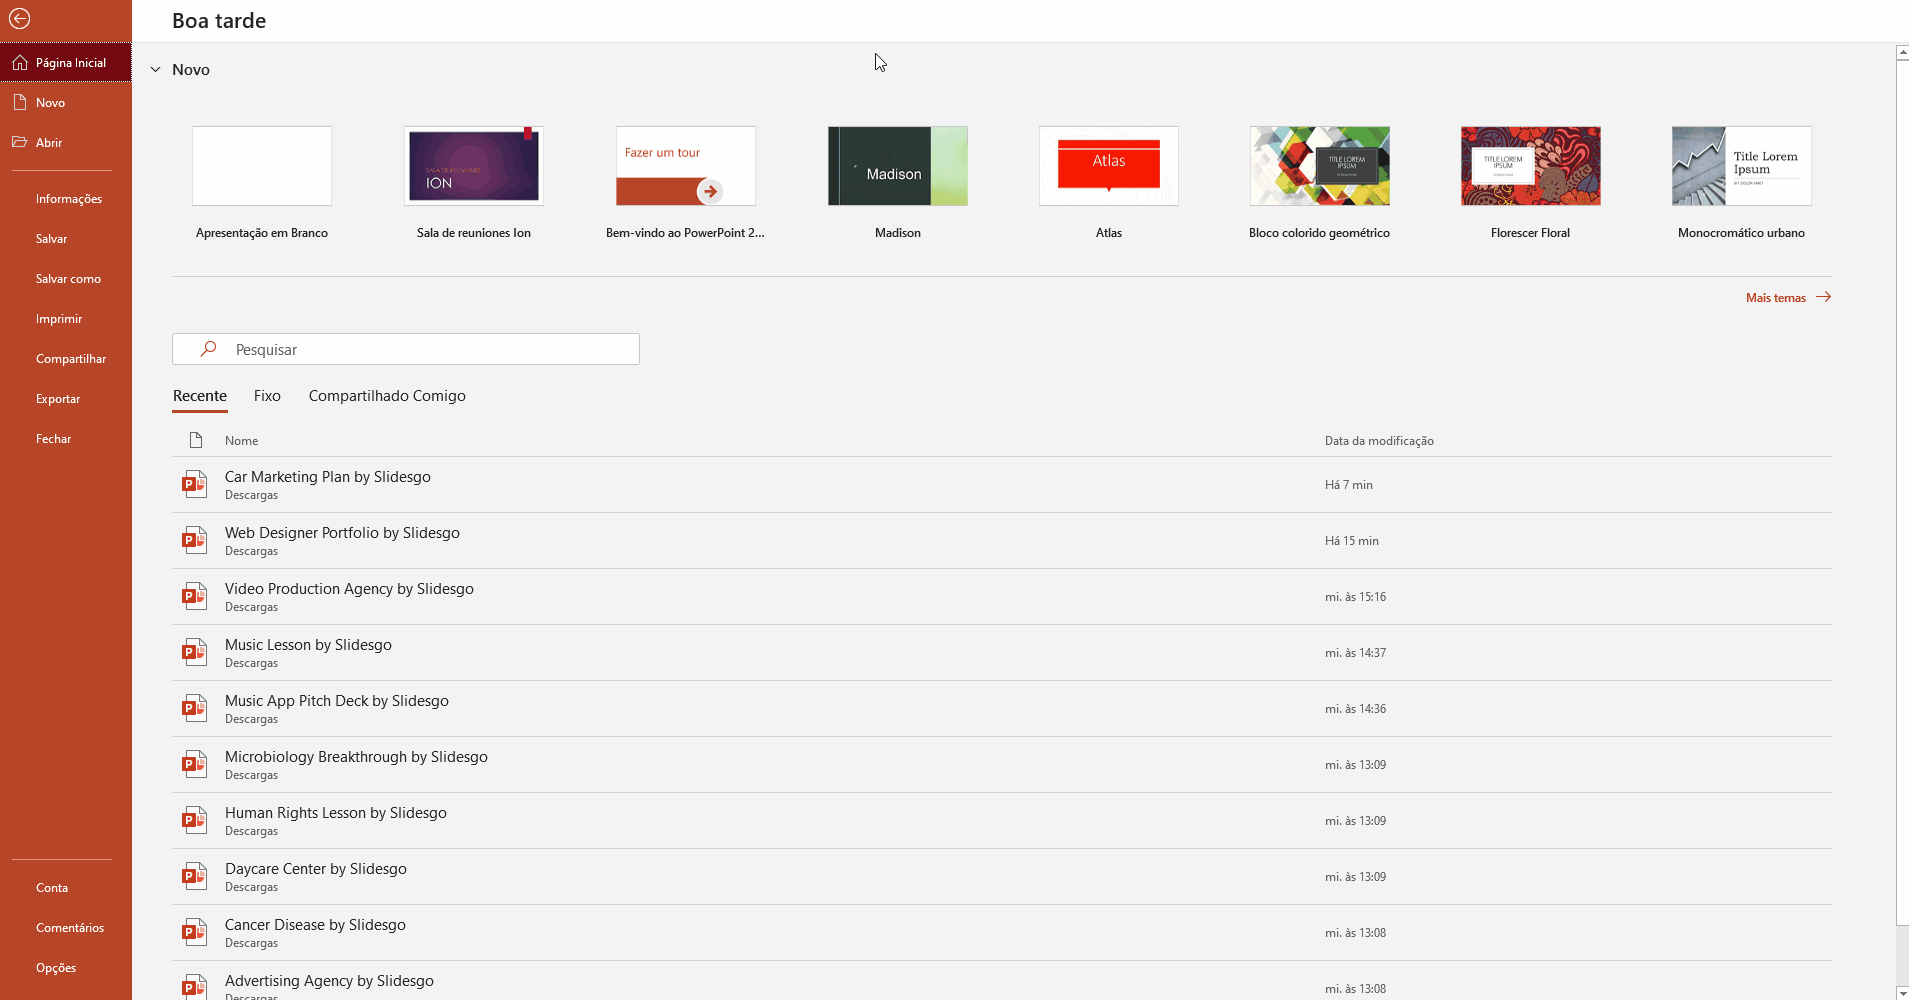Screen dimensions: 1909x1000
Task: Click the 'mi. às 15:16' modification time
Action: click(x=1355, y=597)
